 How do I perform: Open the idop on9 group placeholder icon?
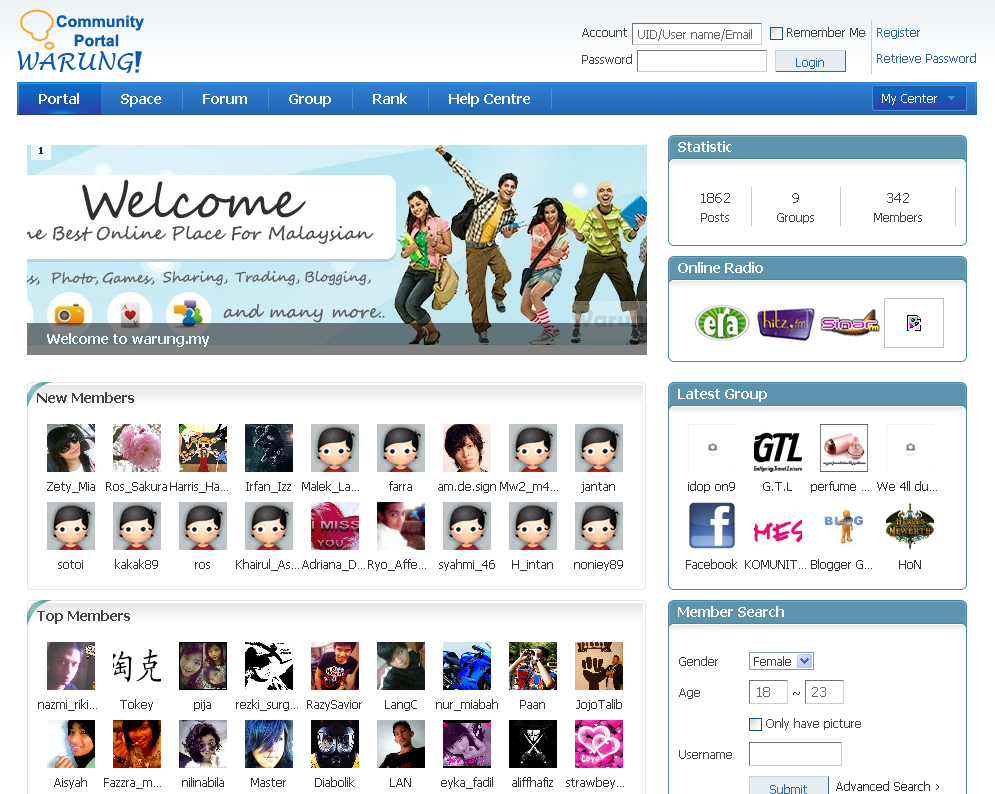point(711,448)
